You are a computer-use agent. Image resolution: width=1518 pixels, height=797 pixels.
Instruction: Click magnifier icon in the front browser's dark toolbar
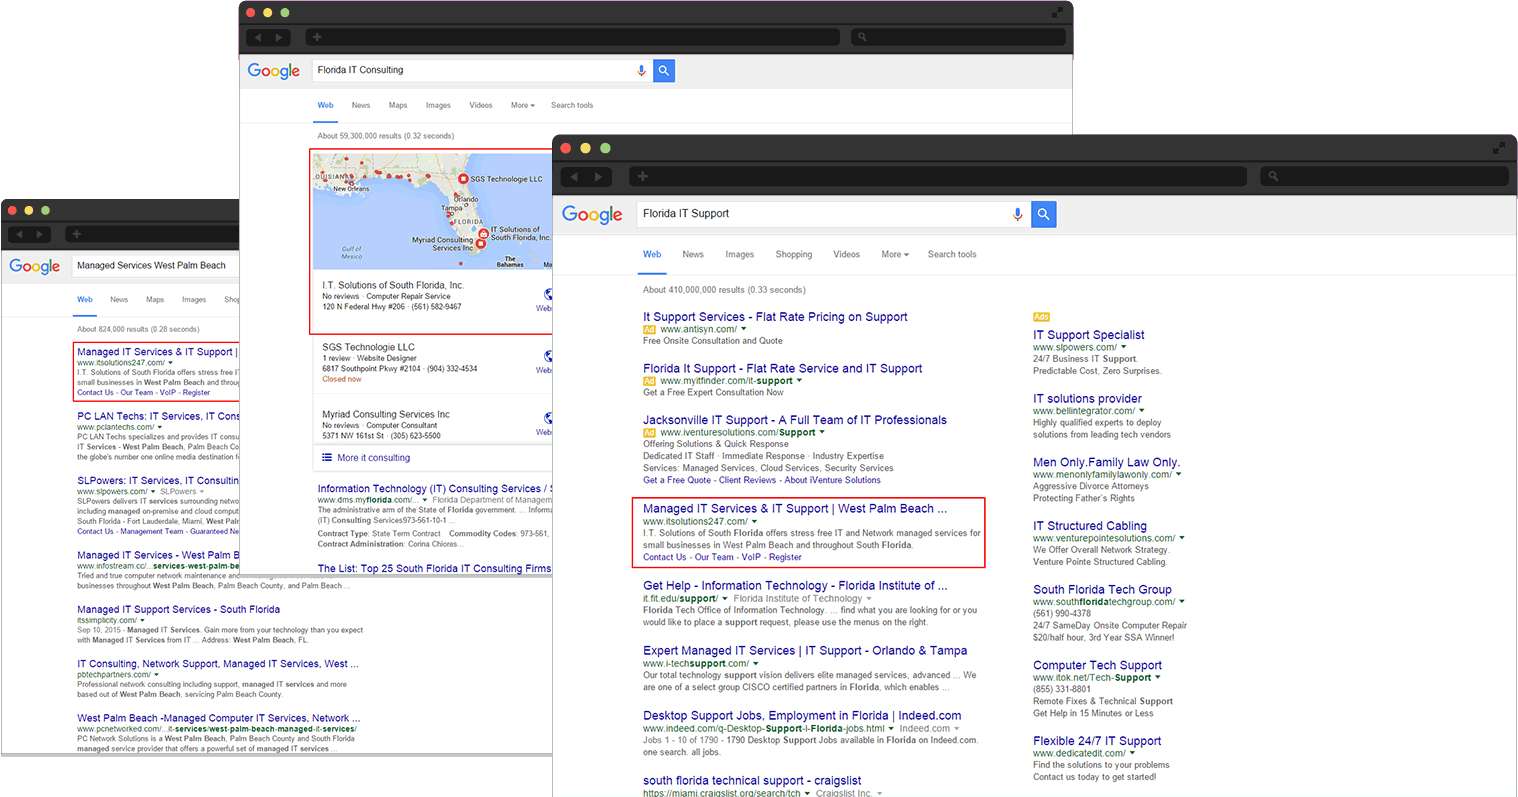point(1273,176)
